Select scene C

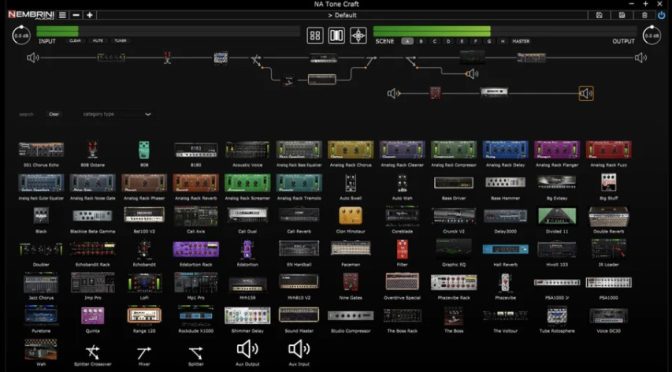(435, 41)
